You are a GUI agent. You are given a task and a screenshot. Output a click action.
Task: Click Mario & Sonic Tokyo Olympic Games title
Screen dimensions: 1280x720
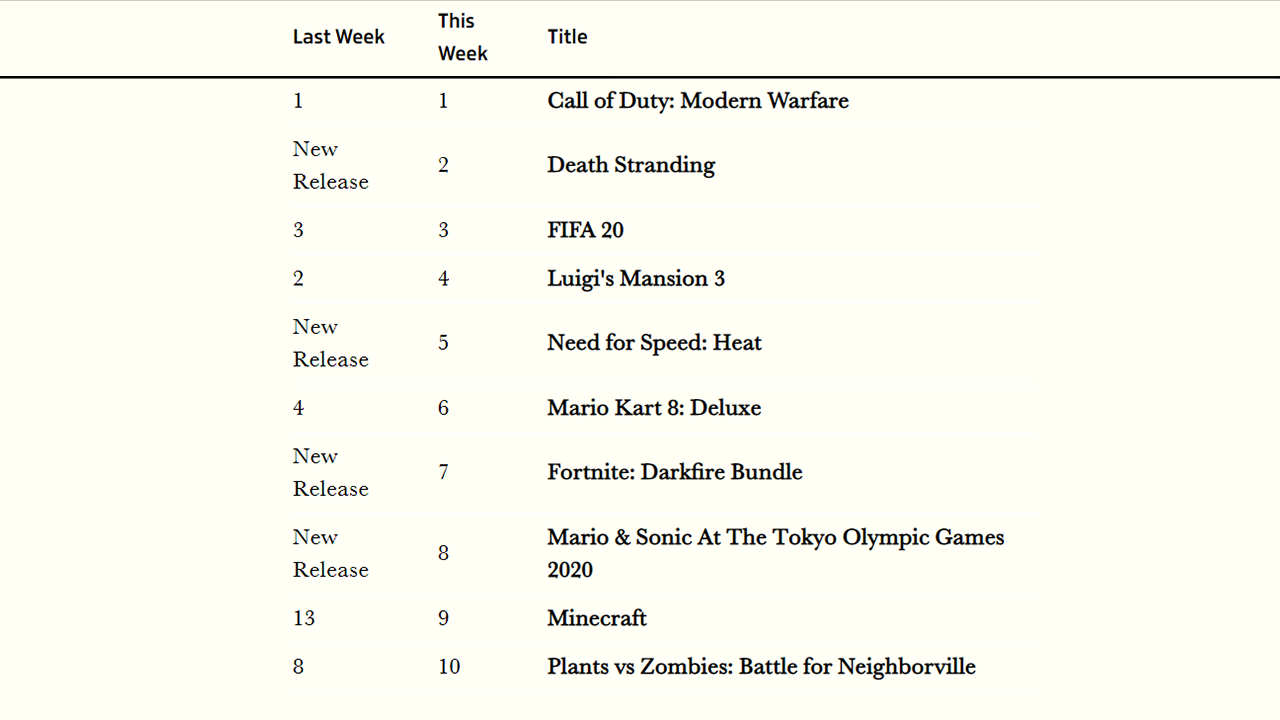pos(775,553)
